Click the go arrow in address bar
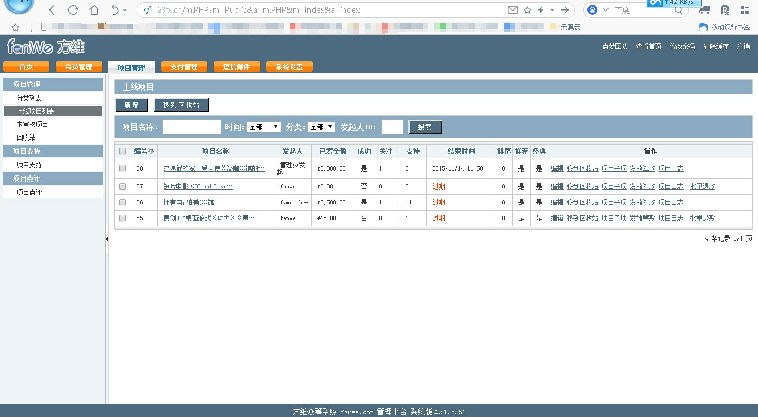This screenshot has width=758, height=417. point(564,10)
